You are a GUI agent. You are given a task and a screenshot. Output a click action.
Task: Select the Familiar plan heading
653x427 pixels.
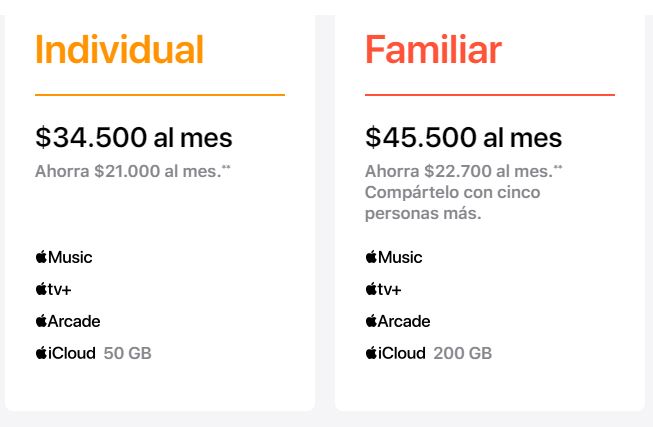coord(433,49)
